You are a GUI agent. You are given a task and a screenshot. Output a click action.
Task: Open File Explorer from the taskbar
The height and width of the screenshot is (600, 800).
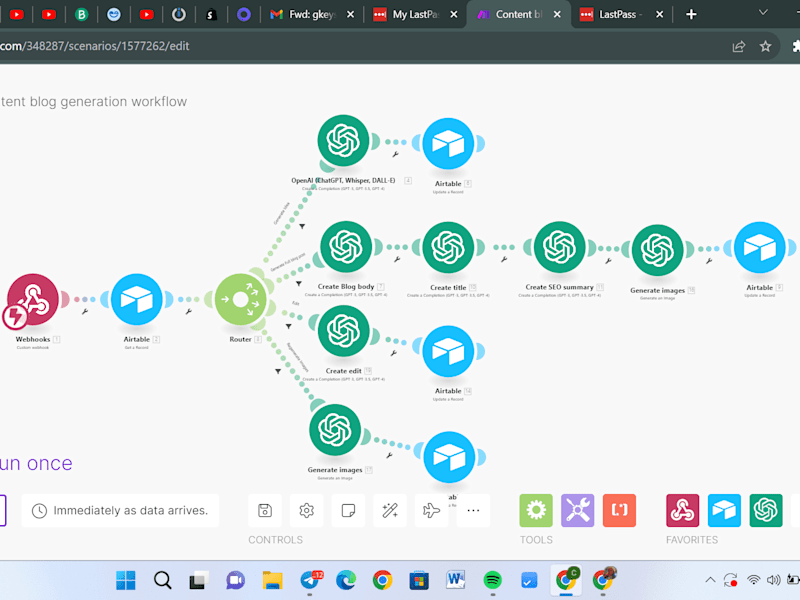click(x=272, y=580)
